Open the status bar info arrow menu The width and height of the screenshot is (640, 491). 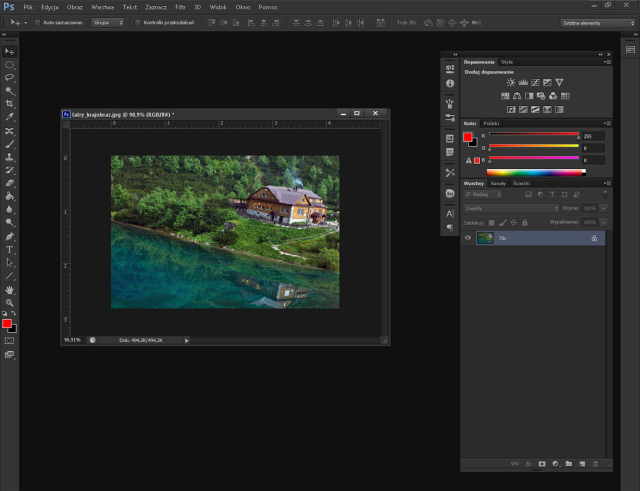point(187,340)
